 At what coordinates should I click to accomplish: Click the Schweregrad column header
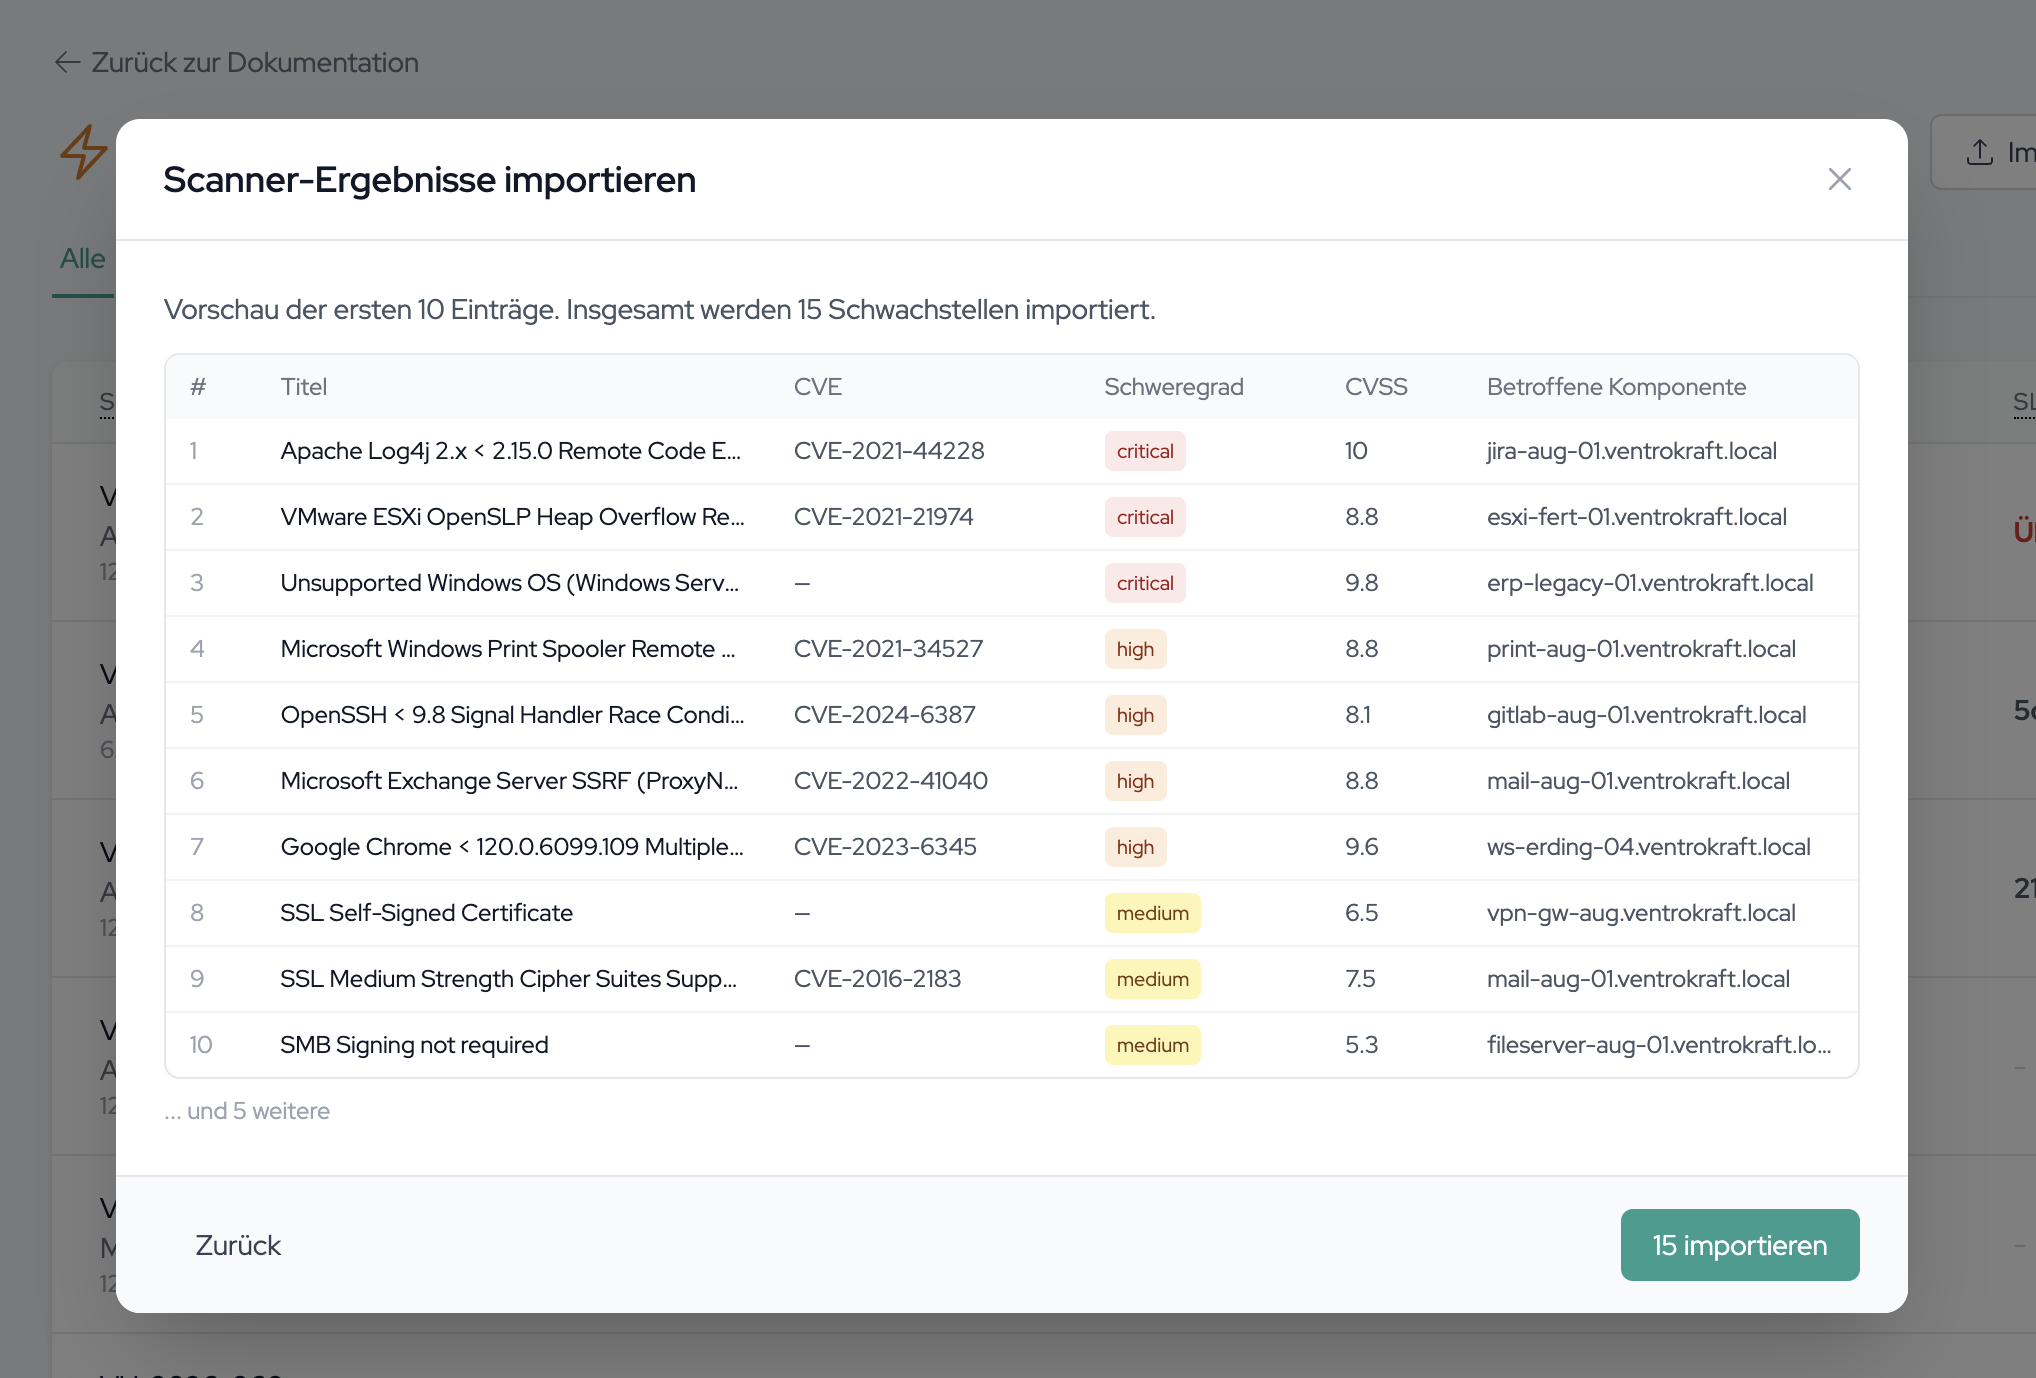(x=1173, y=387)
